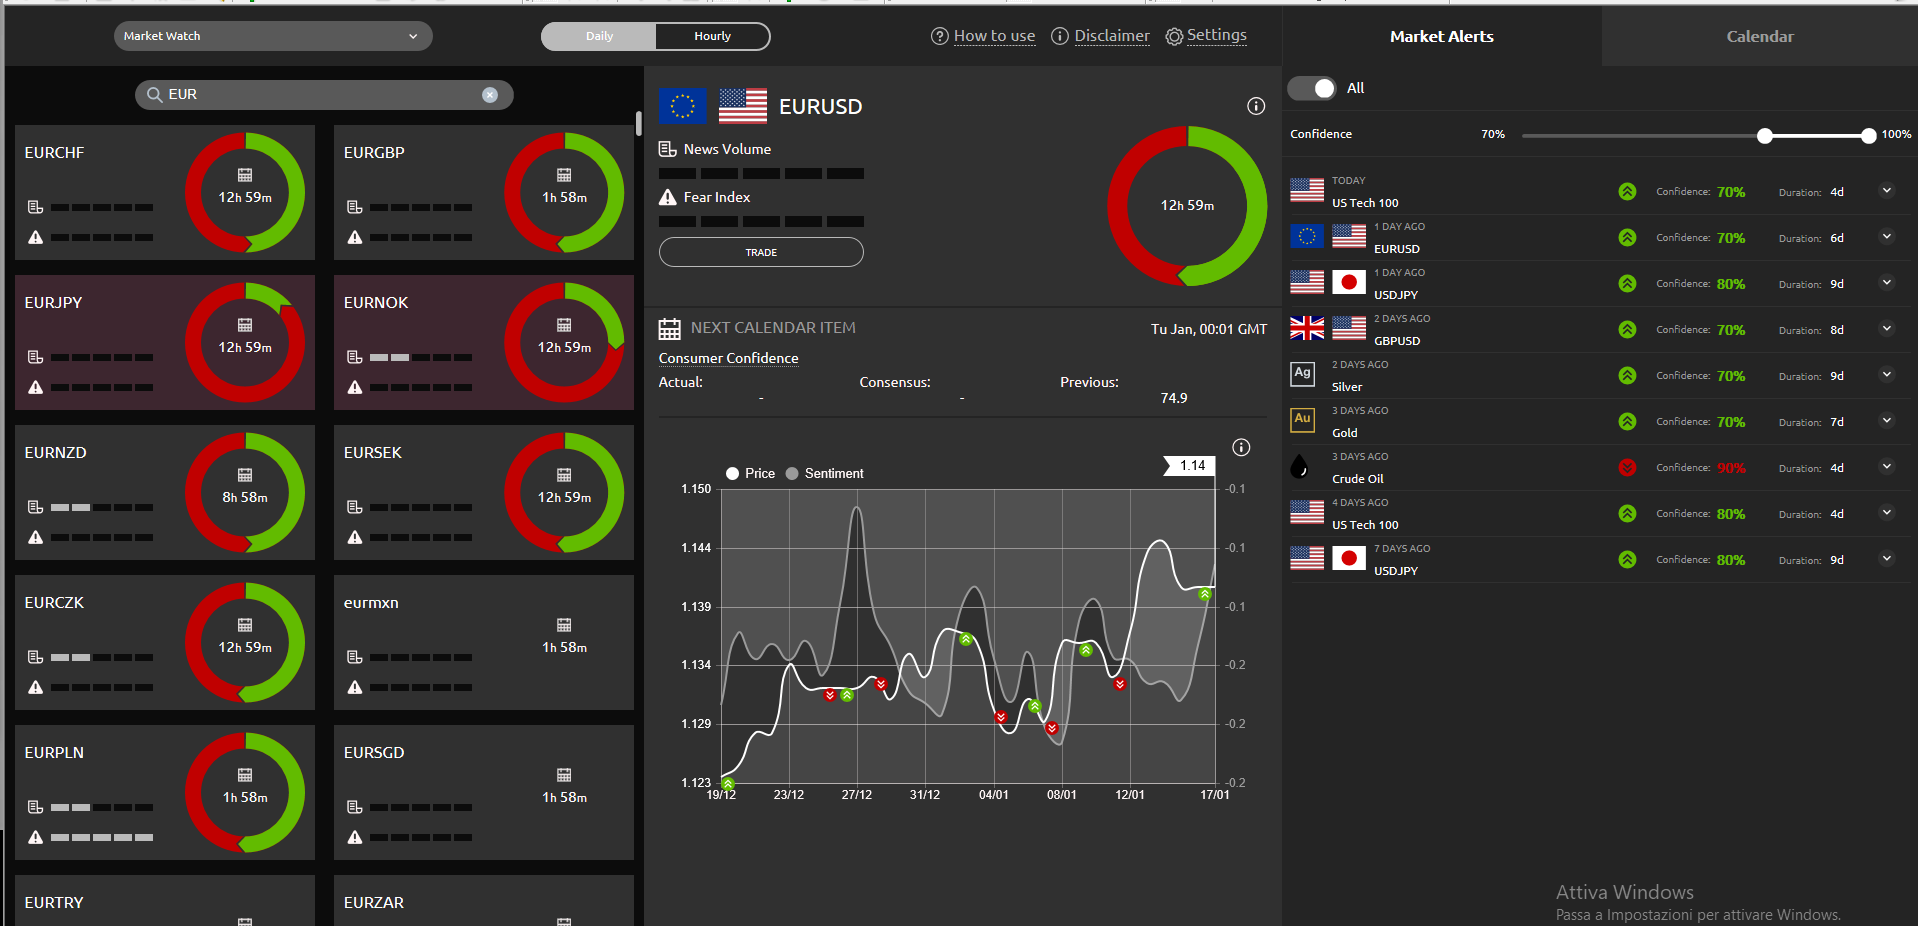This screenshot has width=1918, height=926.
Task: Click the EURCHF calendar icon in ring
Action: [x=245, y=175]
